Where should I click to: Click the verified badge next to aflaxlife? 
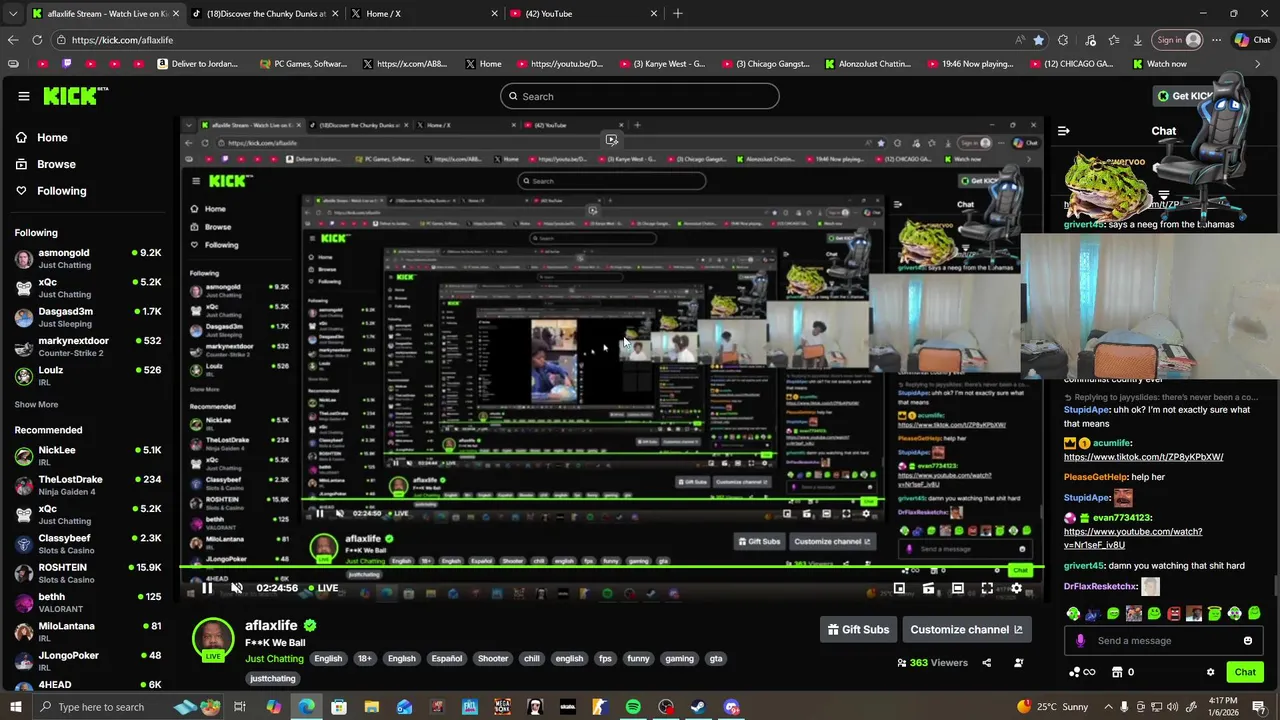[x=310, y=625]
